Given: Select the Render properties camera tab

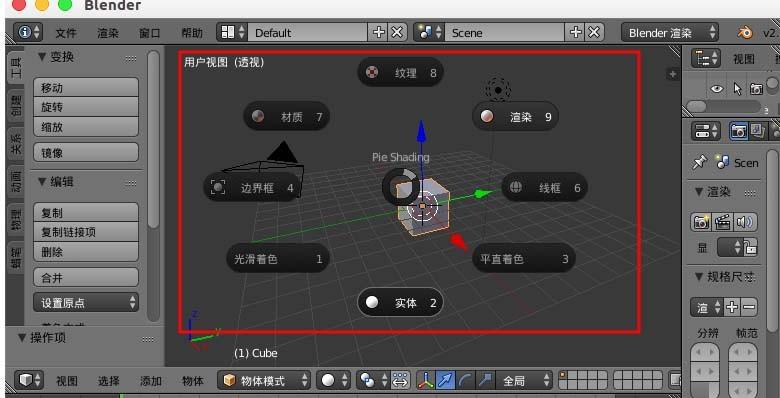Looking at the screenshot, I should click(x=738, y=131).
